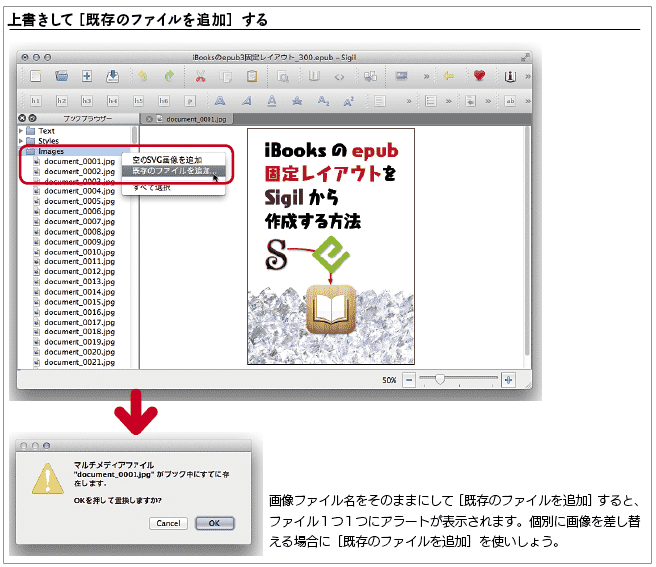Insert a bulleted list icon
The image size is (656, 567).
pyautogui.click(x=430, y=101)
